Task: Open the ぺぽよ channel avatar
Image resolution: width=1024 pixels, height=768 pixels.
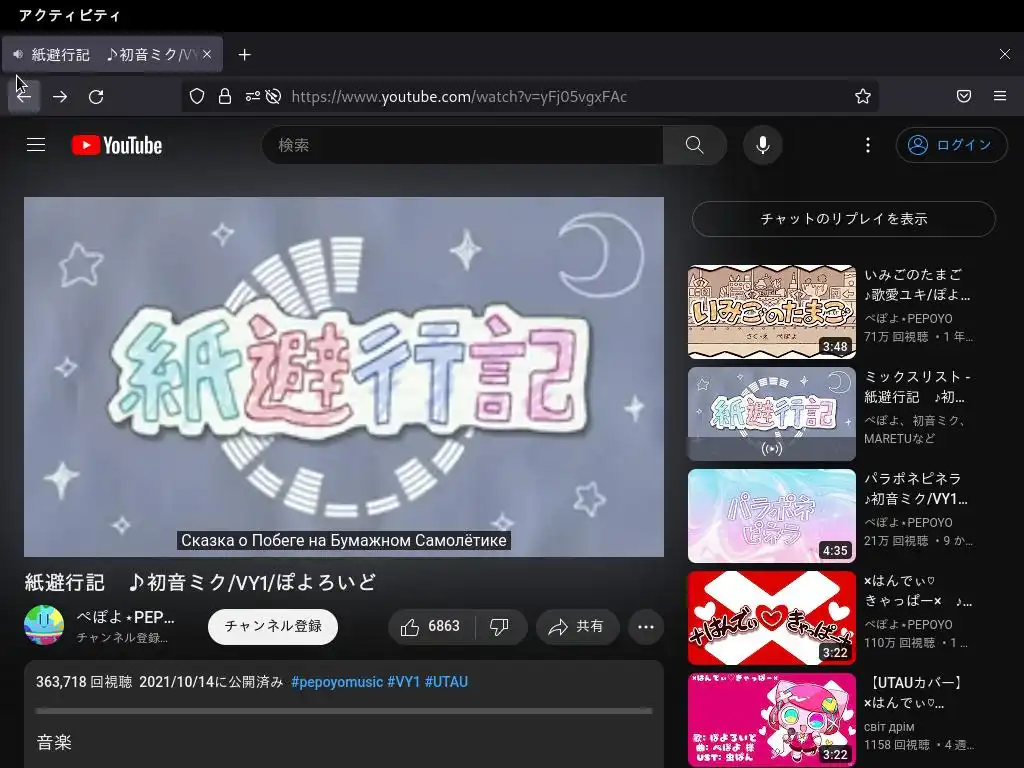Action: click(44, 625)
